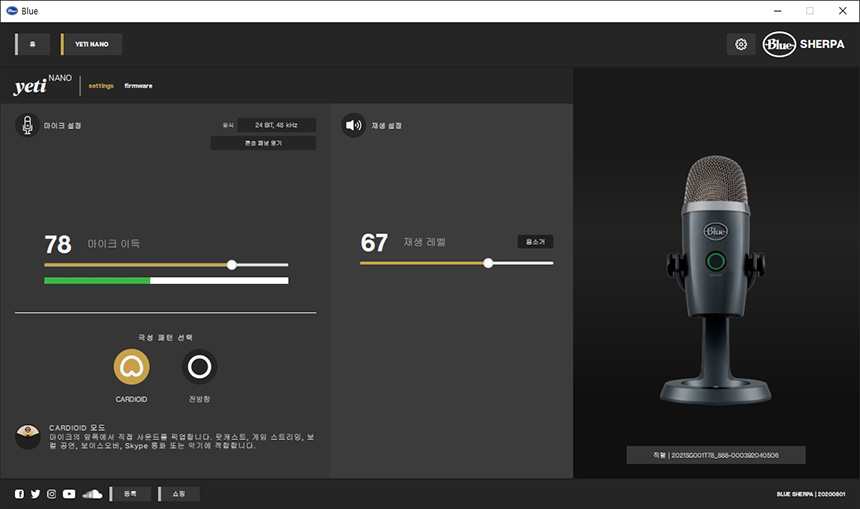This screenshot has width=860, height=509.
Task: Click the device serial number field
Action: (716, 455)
